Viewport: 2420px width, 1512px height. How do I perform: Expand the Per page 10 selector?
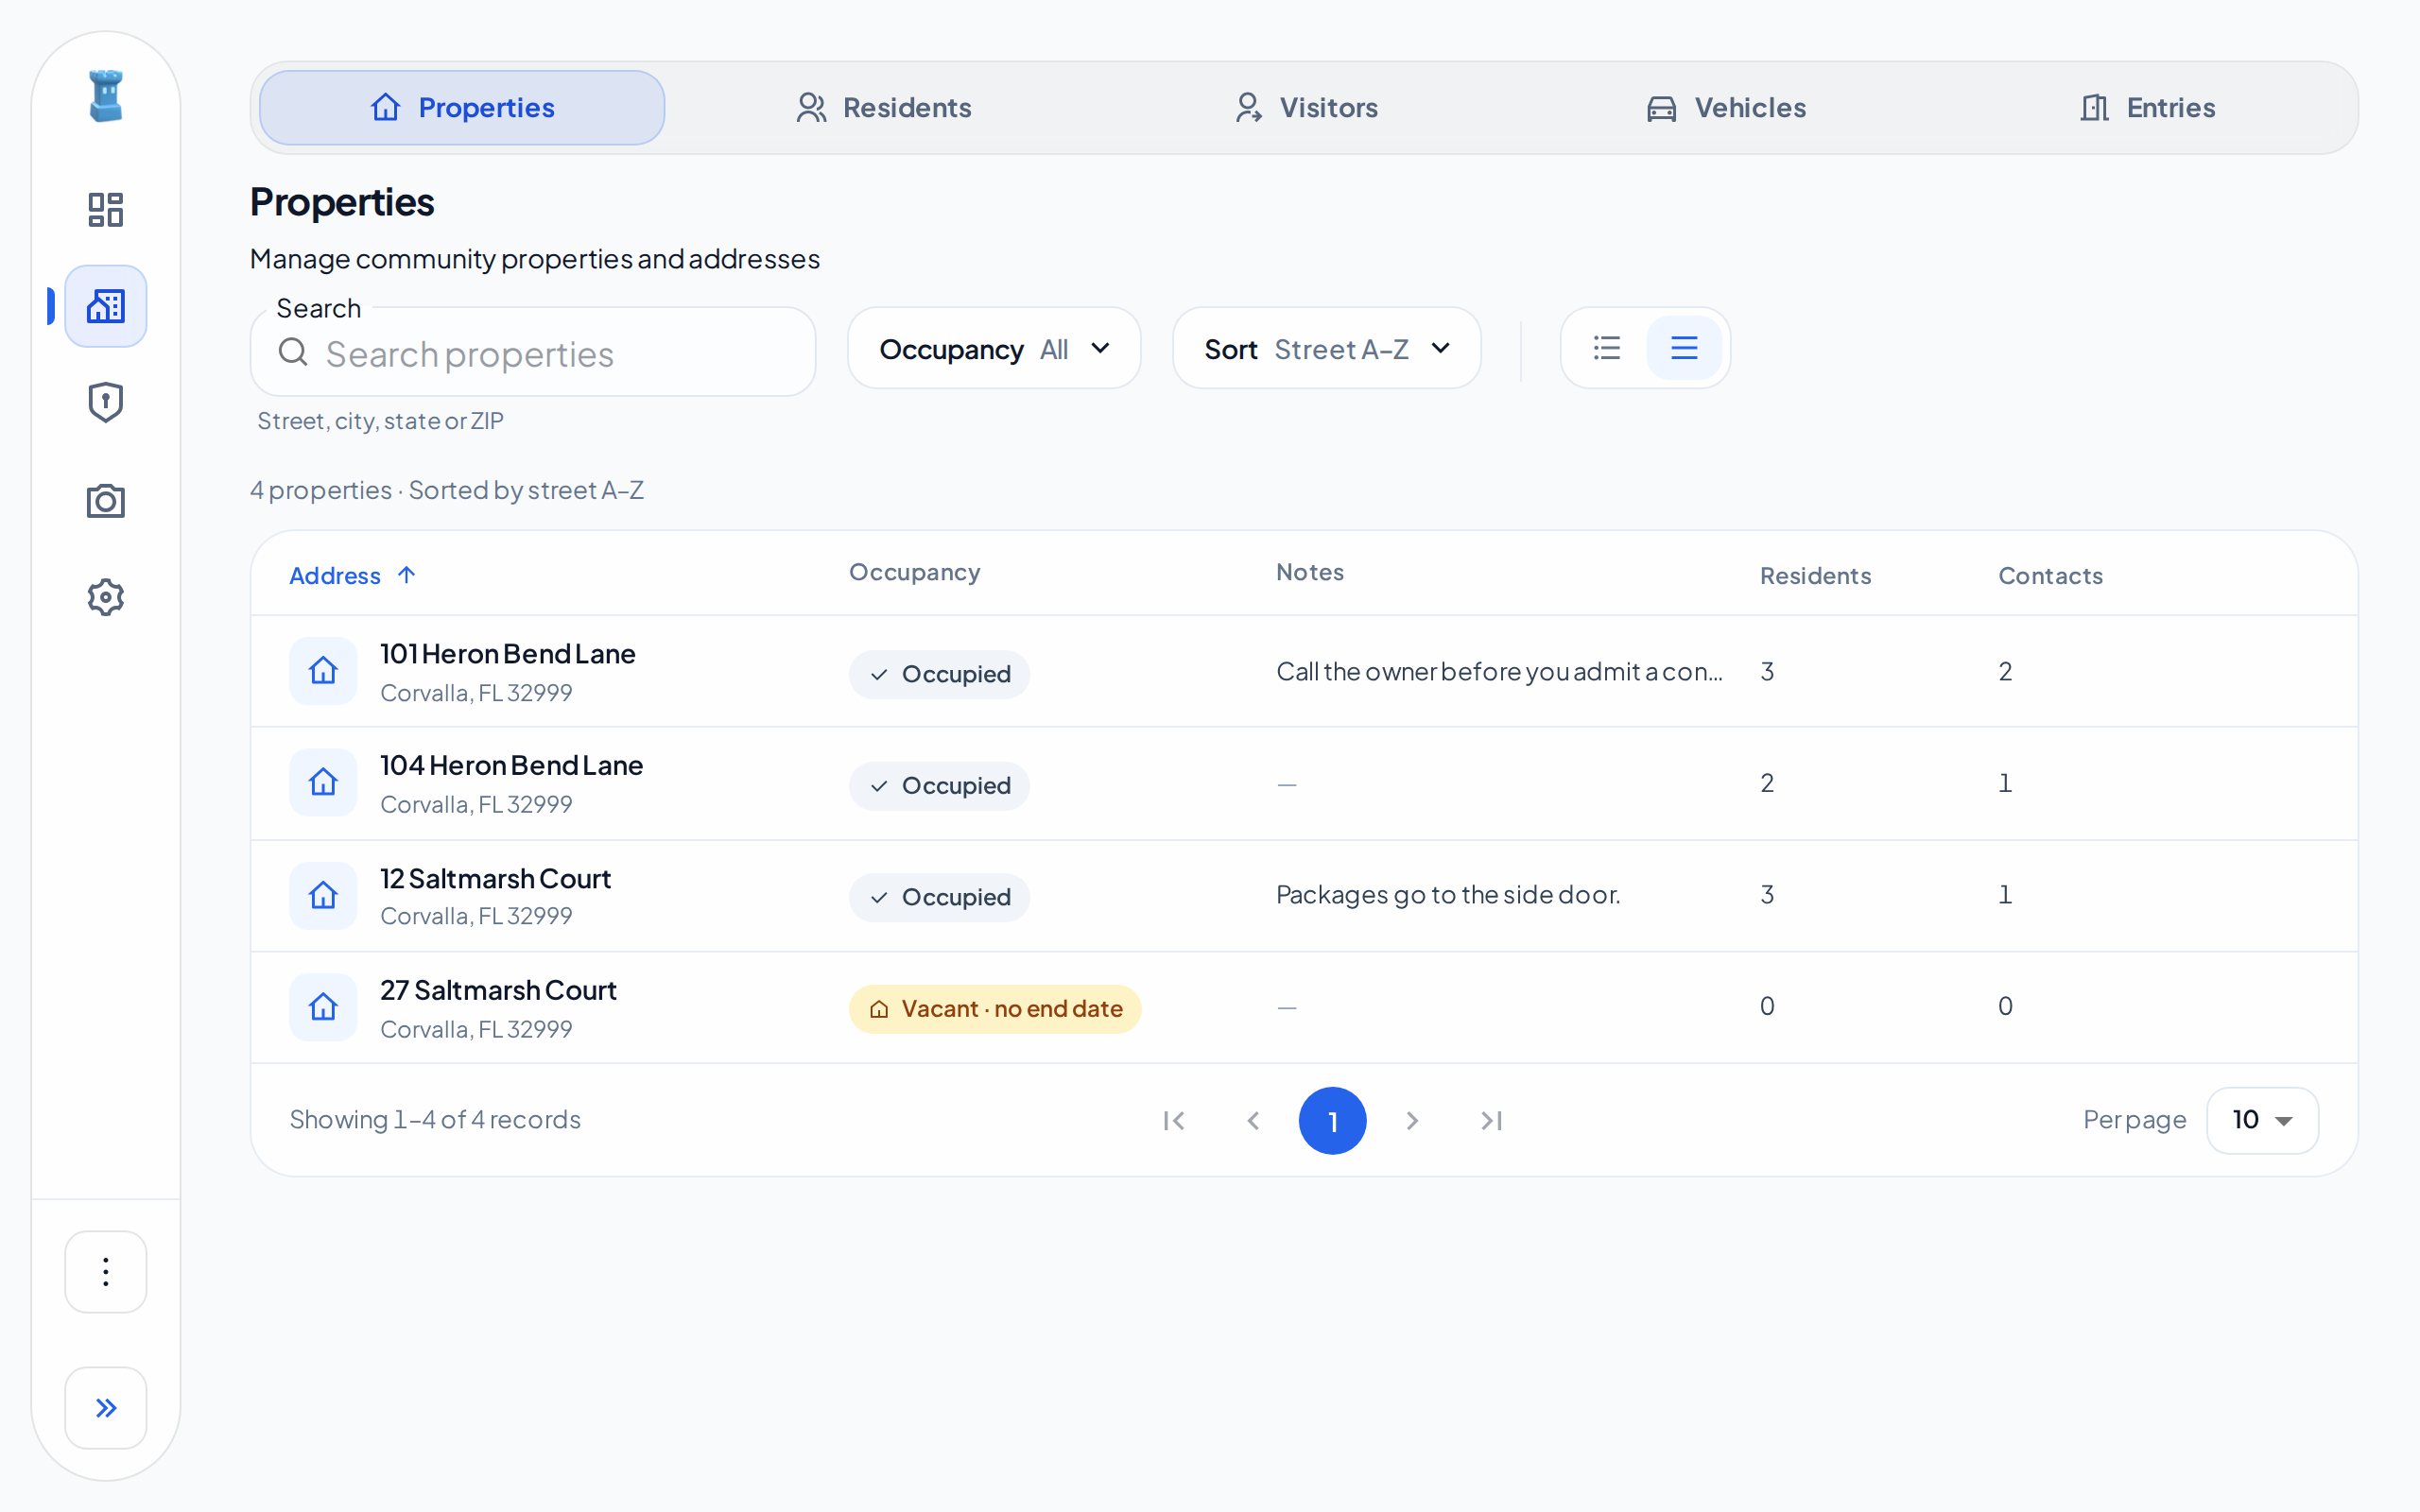(x=2262, y=1120)
